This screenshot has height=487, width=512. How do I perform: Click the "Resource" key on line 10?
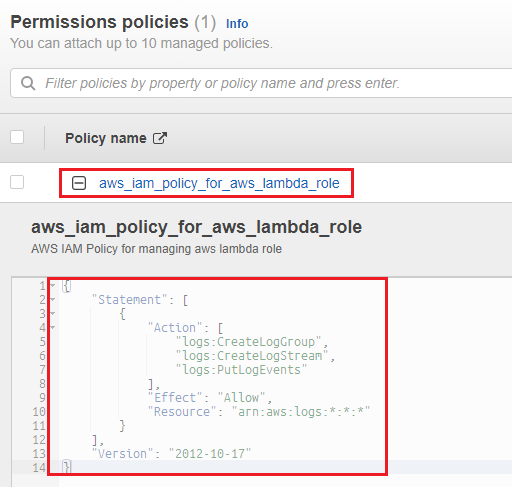pyautogui.click(x=182, y=412)
